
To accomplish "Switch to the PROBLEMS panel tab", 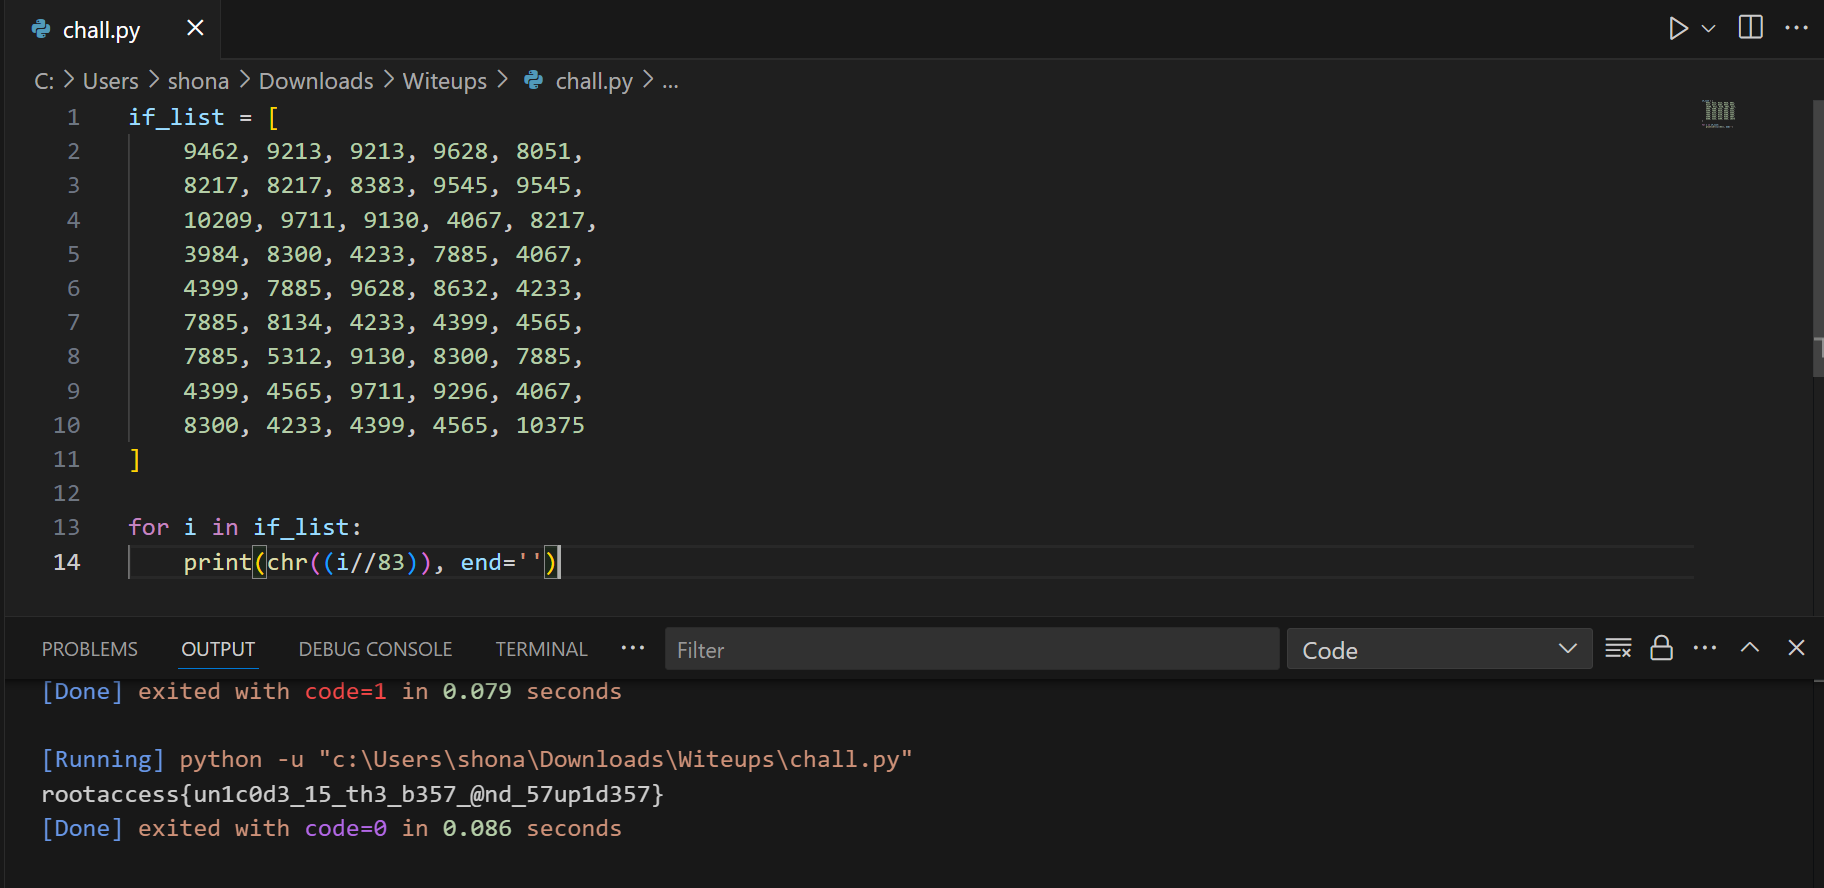I will [x=90, y=649].
